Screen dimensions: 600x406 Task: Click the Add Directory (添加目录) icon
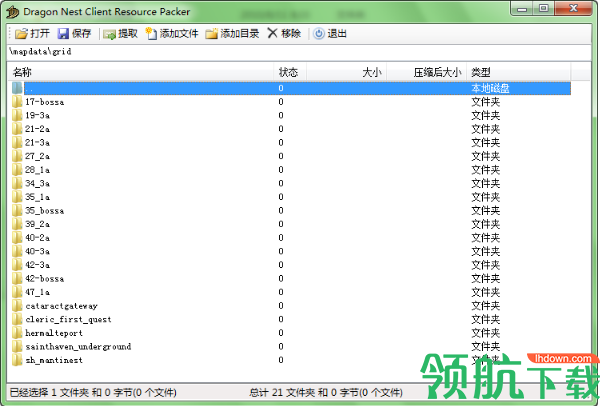[211, 34]
